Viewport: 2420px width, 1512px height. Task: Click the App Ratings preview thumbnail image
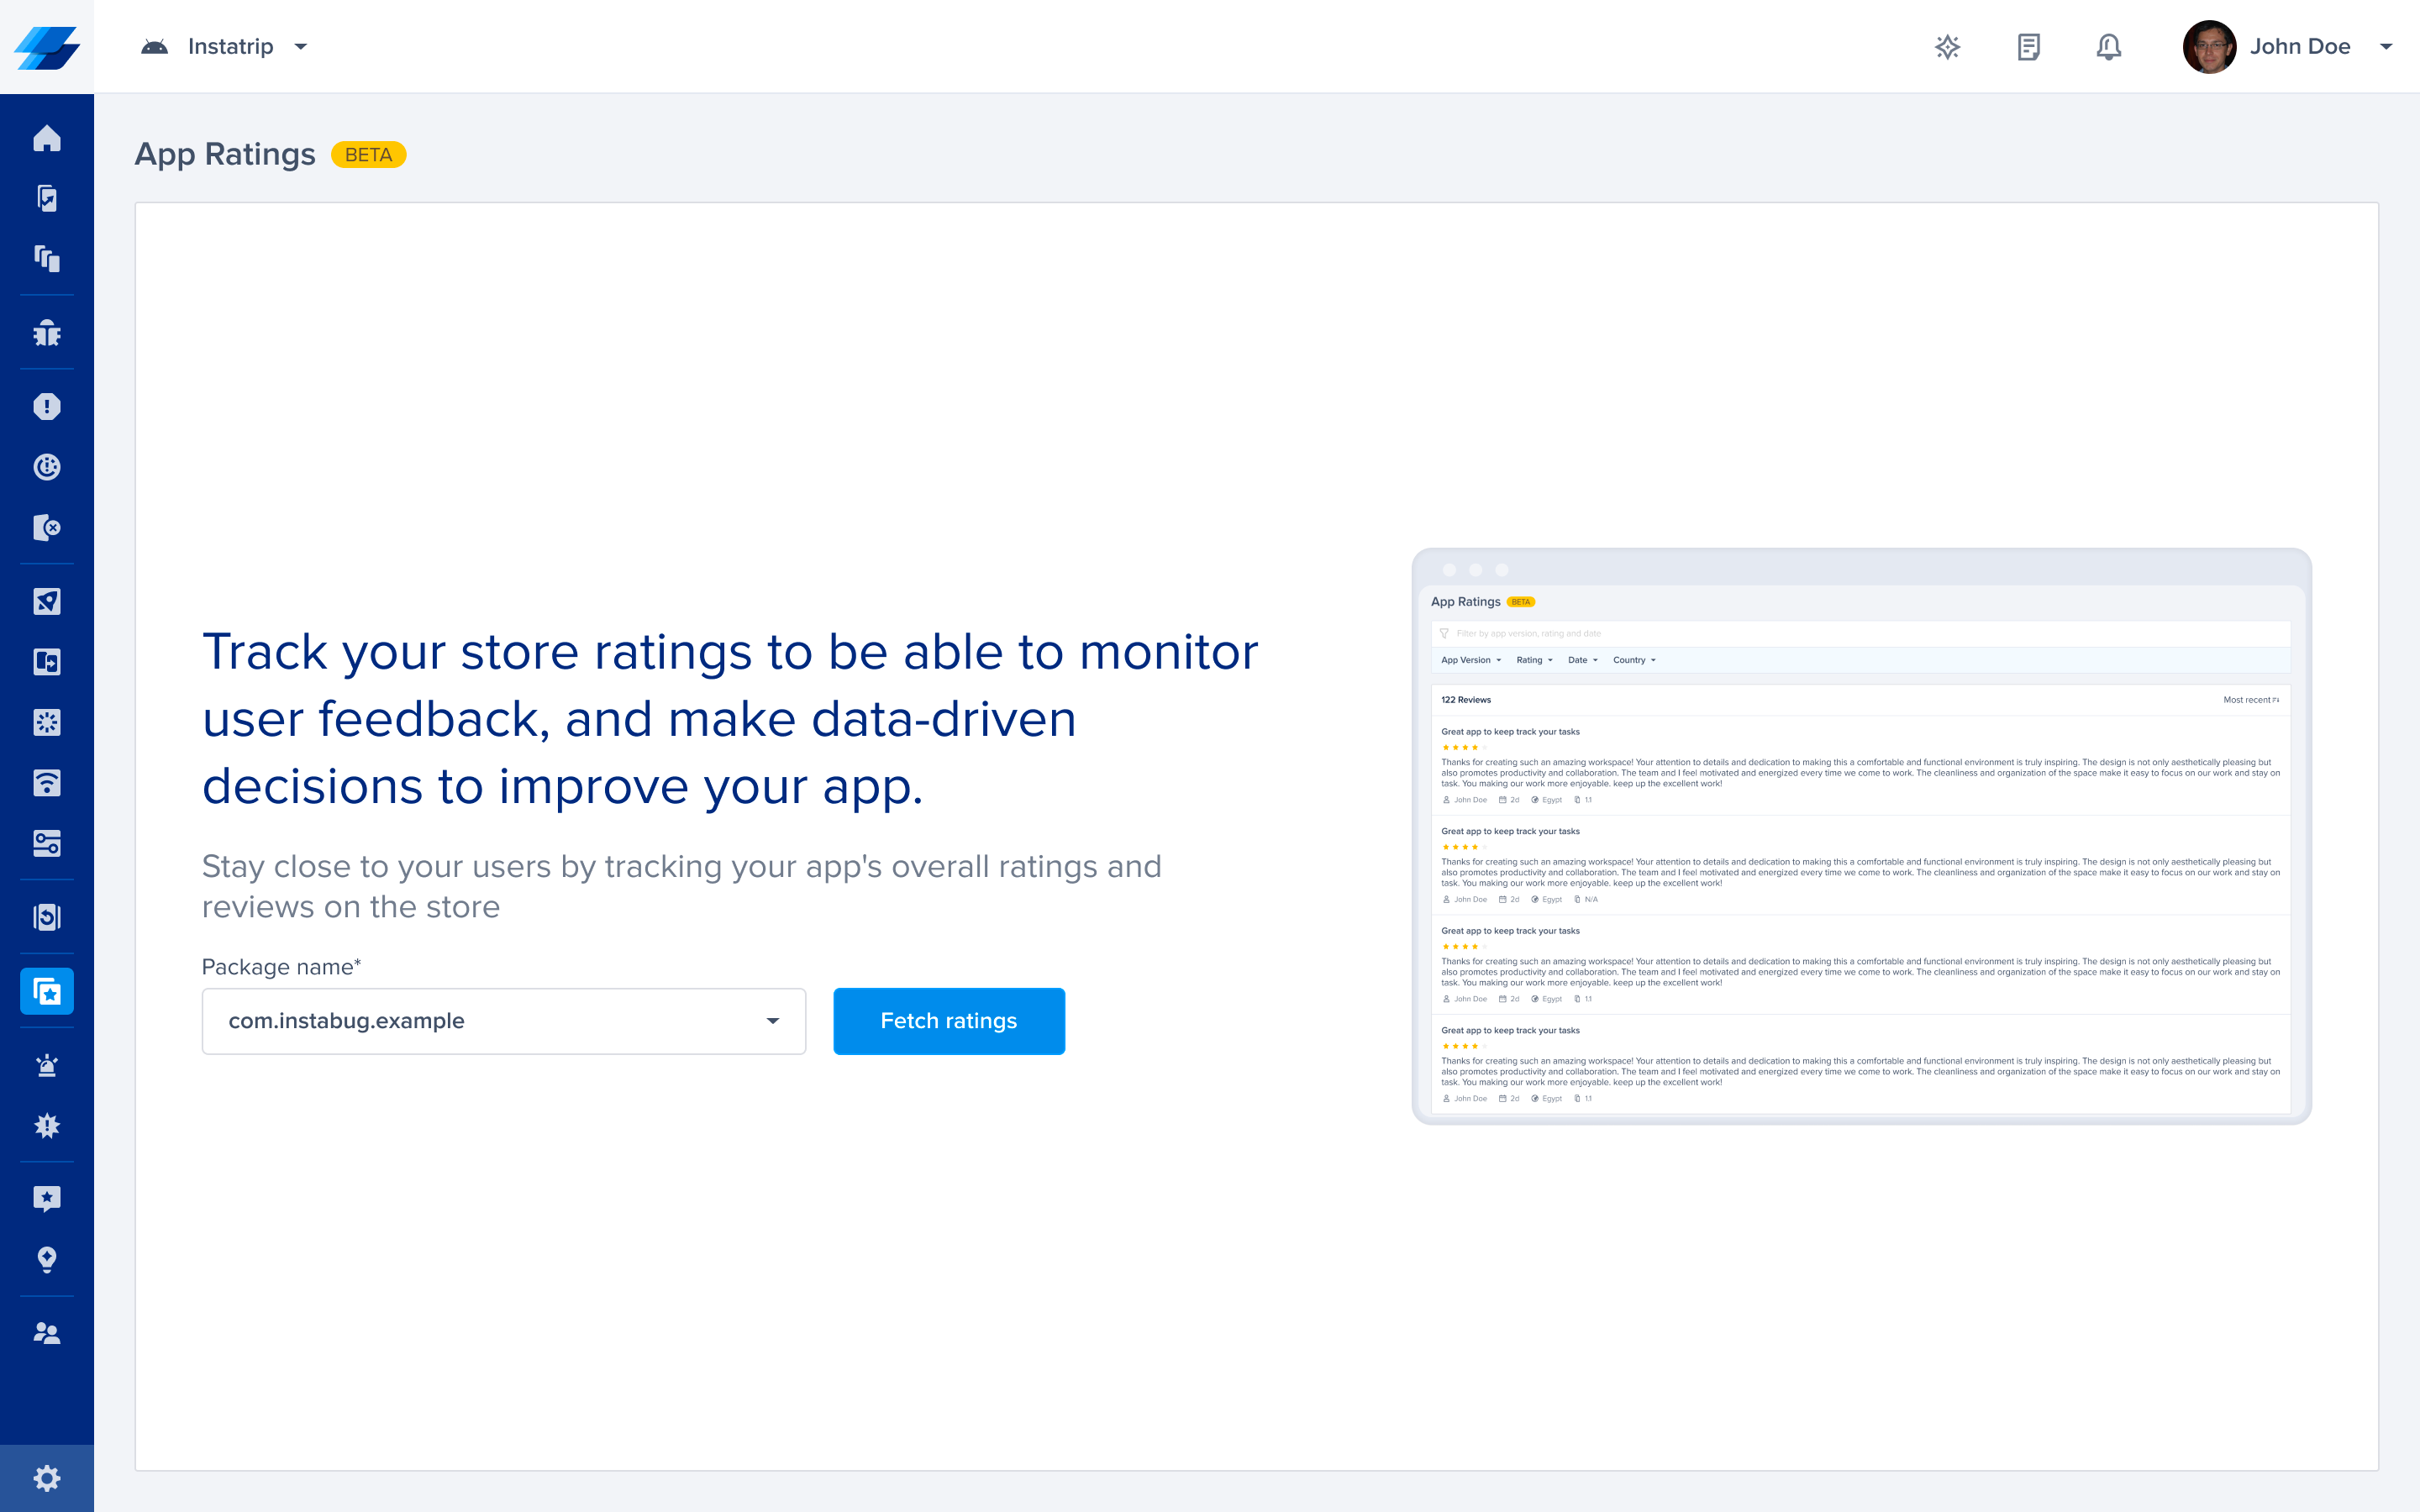coord(1860,836)
